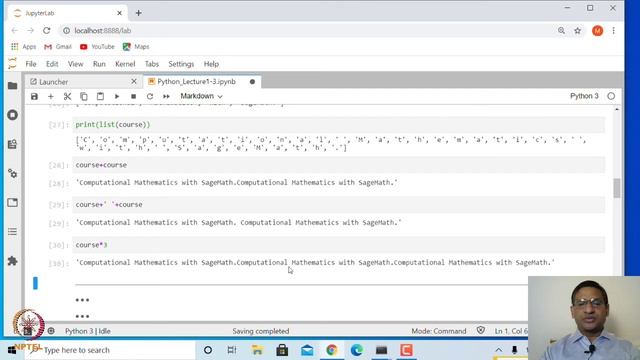Open the Edit menu
This screenshot has height=360, width=640.
[52, 64]
